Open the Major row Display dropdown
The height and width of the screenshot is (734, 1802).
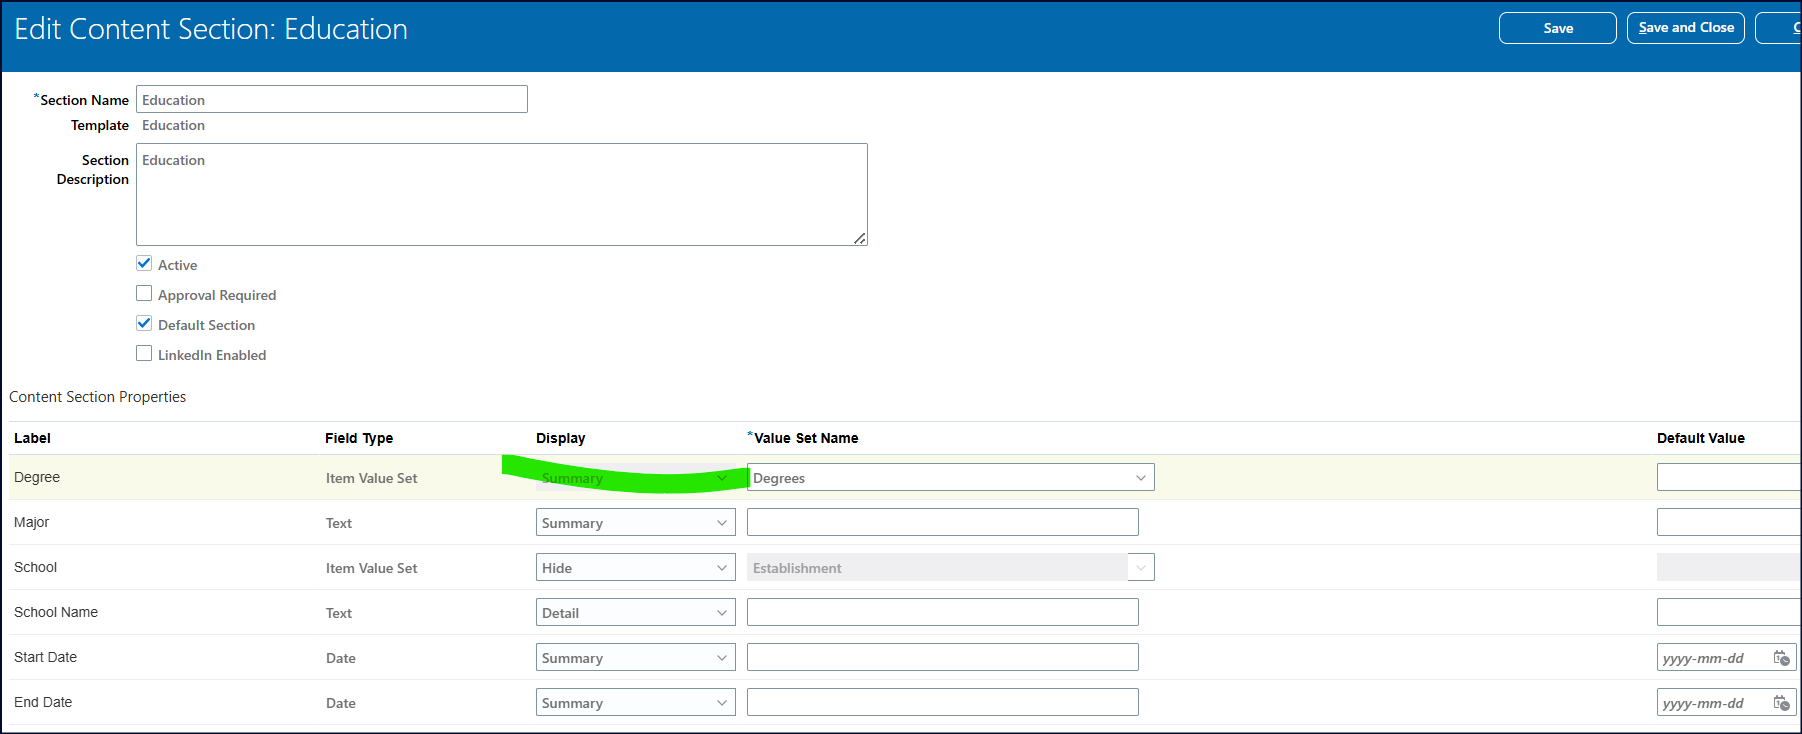[636, 522]
